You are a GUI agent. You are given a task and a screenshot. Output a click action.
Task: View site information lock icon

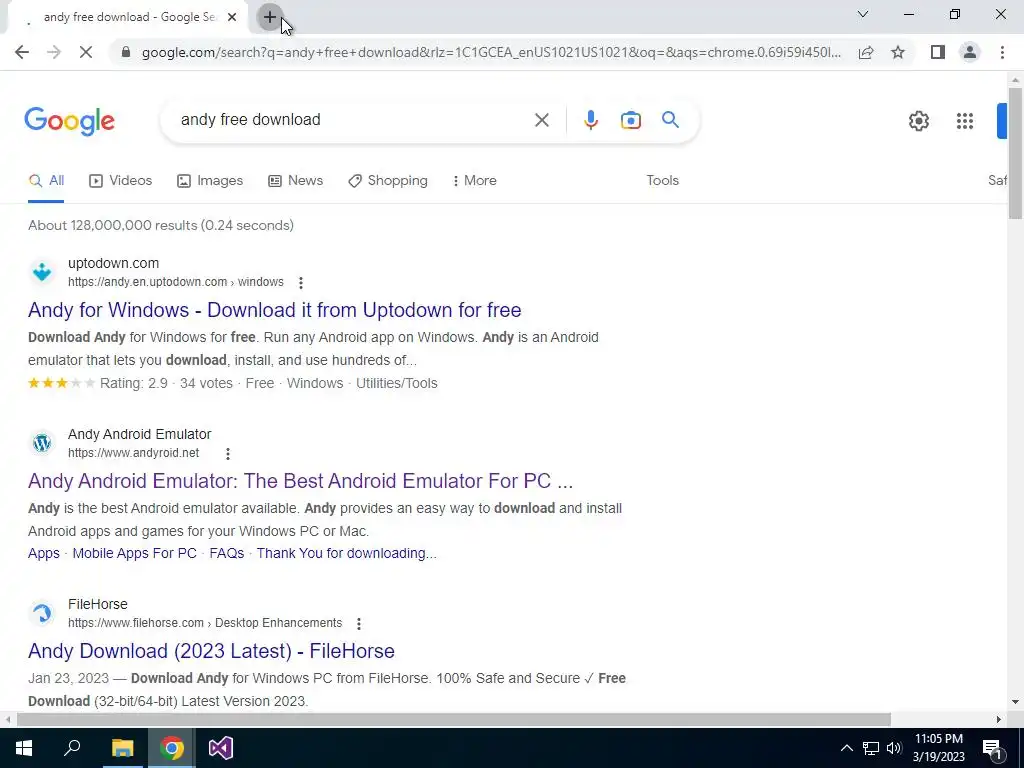126,52
